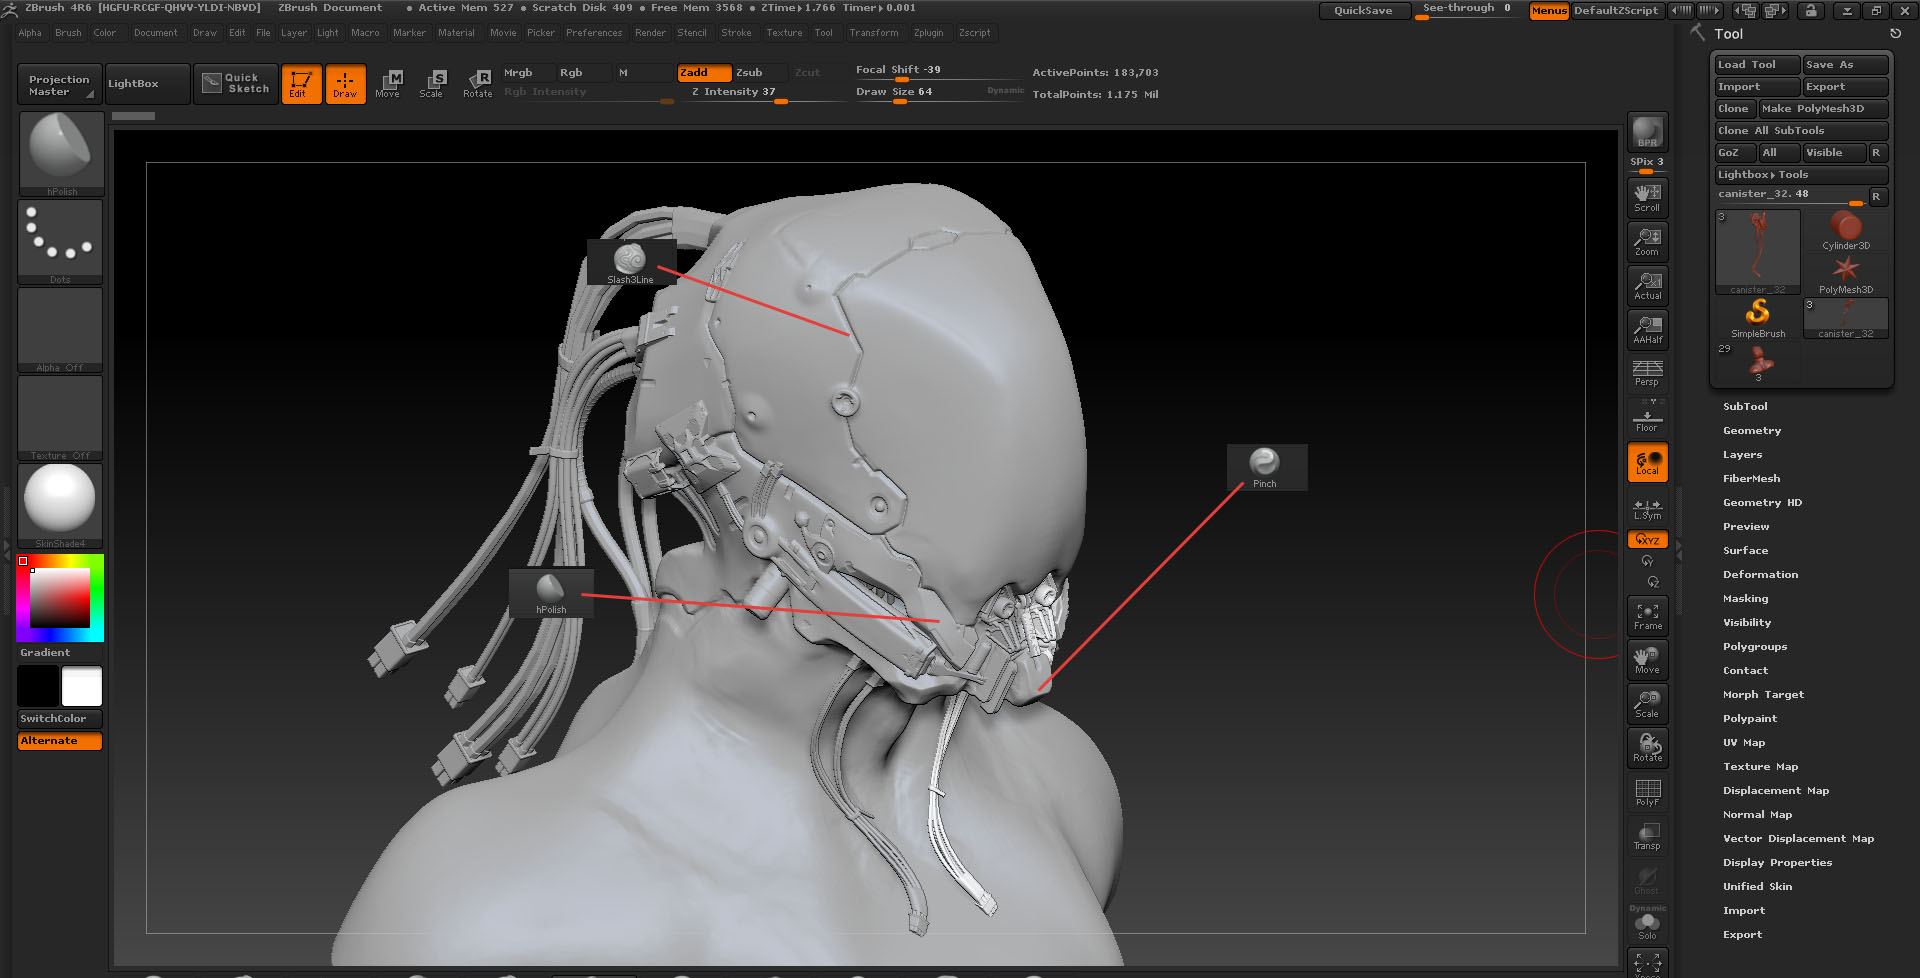Click the BPR render icon
Image resolution: width=1920 pixels, height=978 pixels.
pos(1647,133)
